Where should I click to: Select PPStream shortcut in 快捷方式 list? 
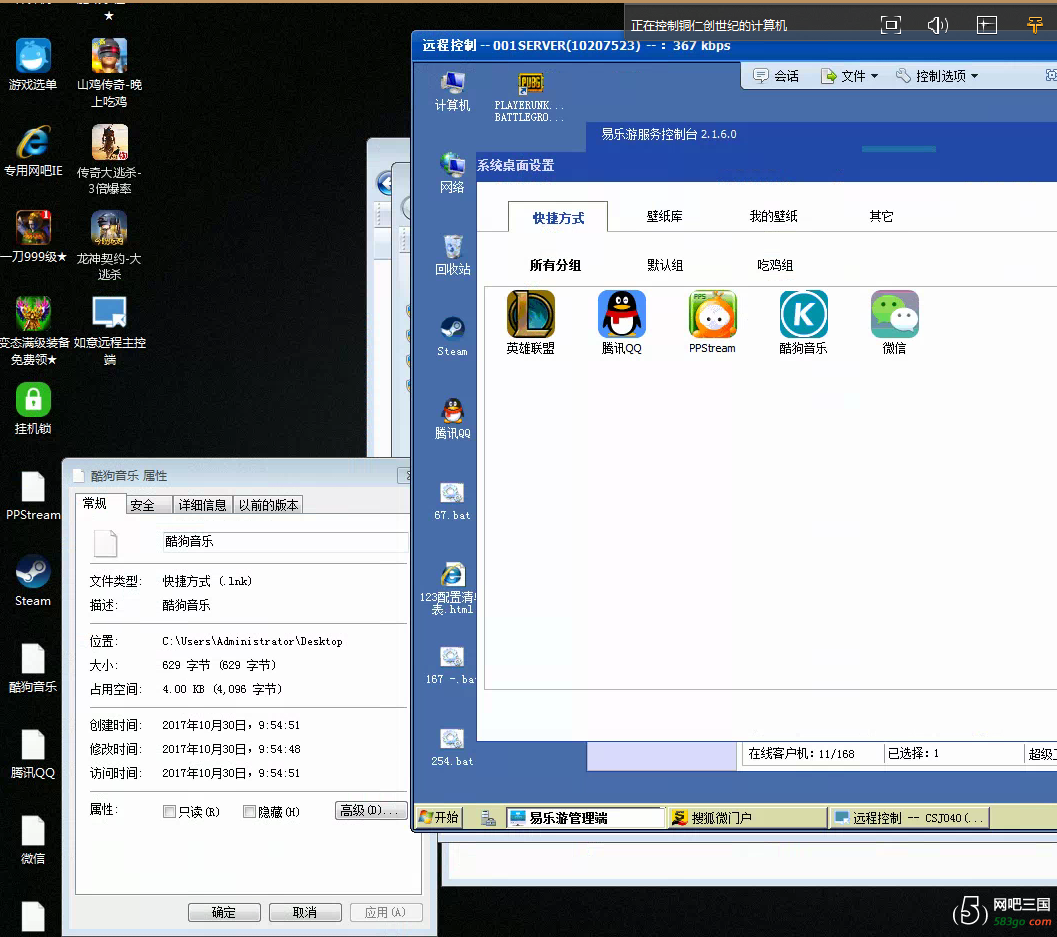pos(713,322)
